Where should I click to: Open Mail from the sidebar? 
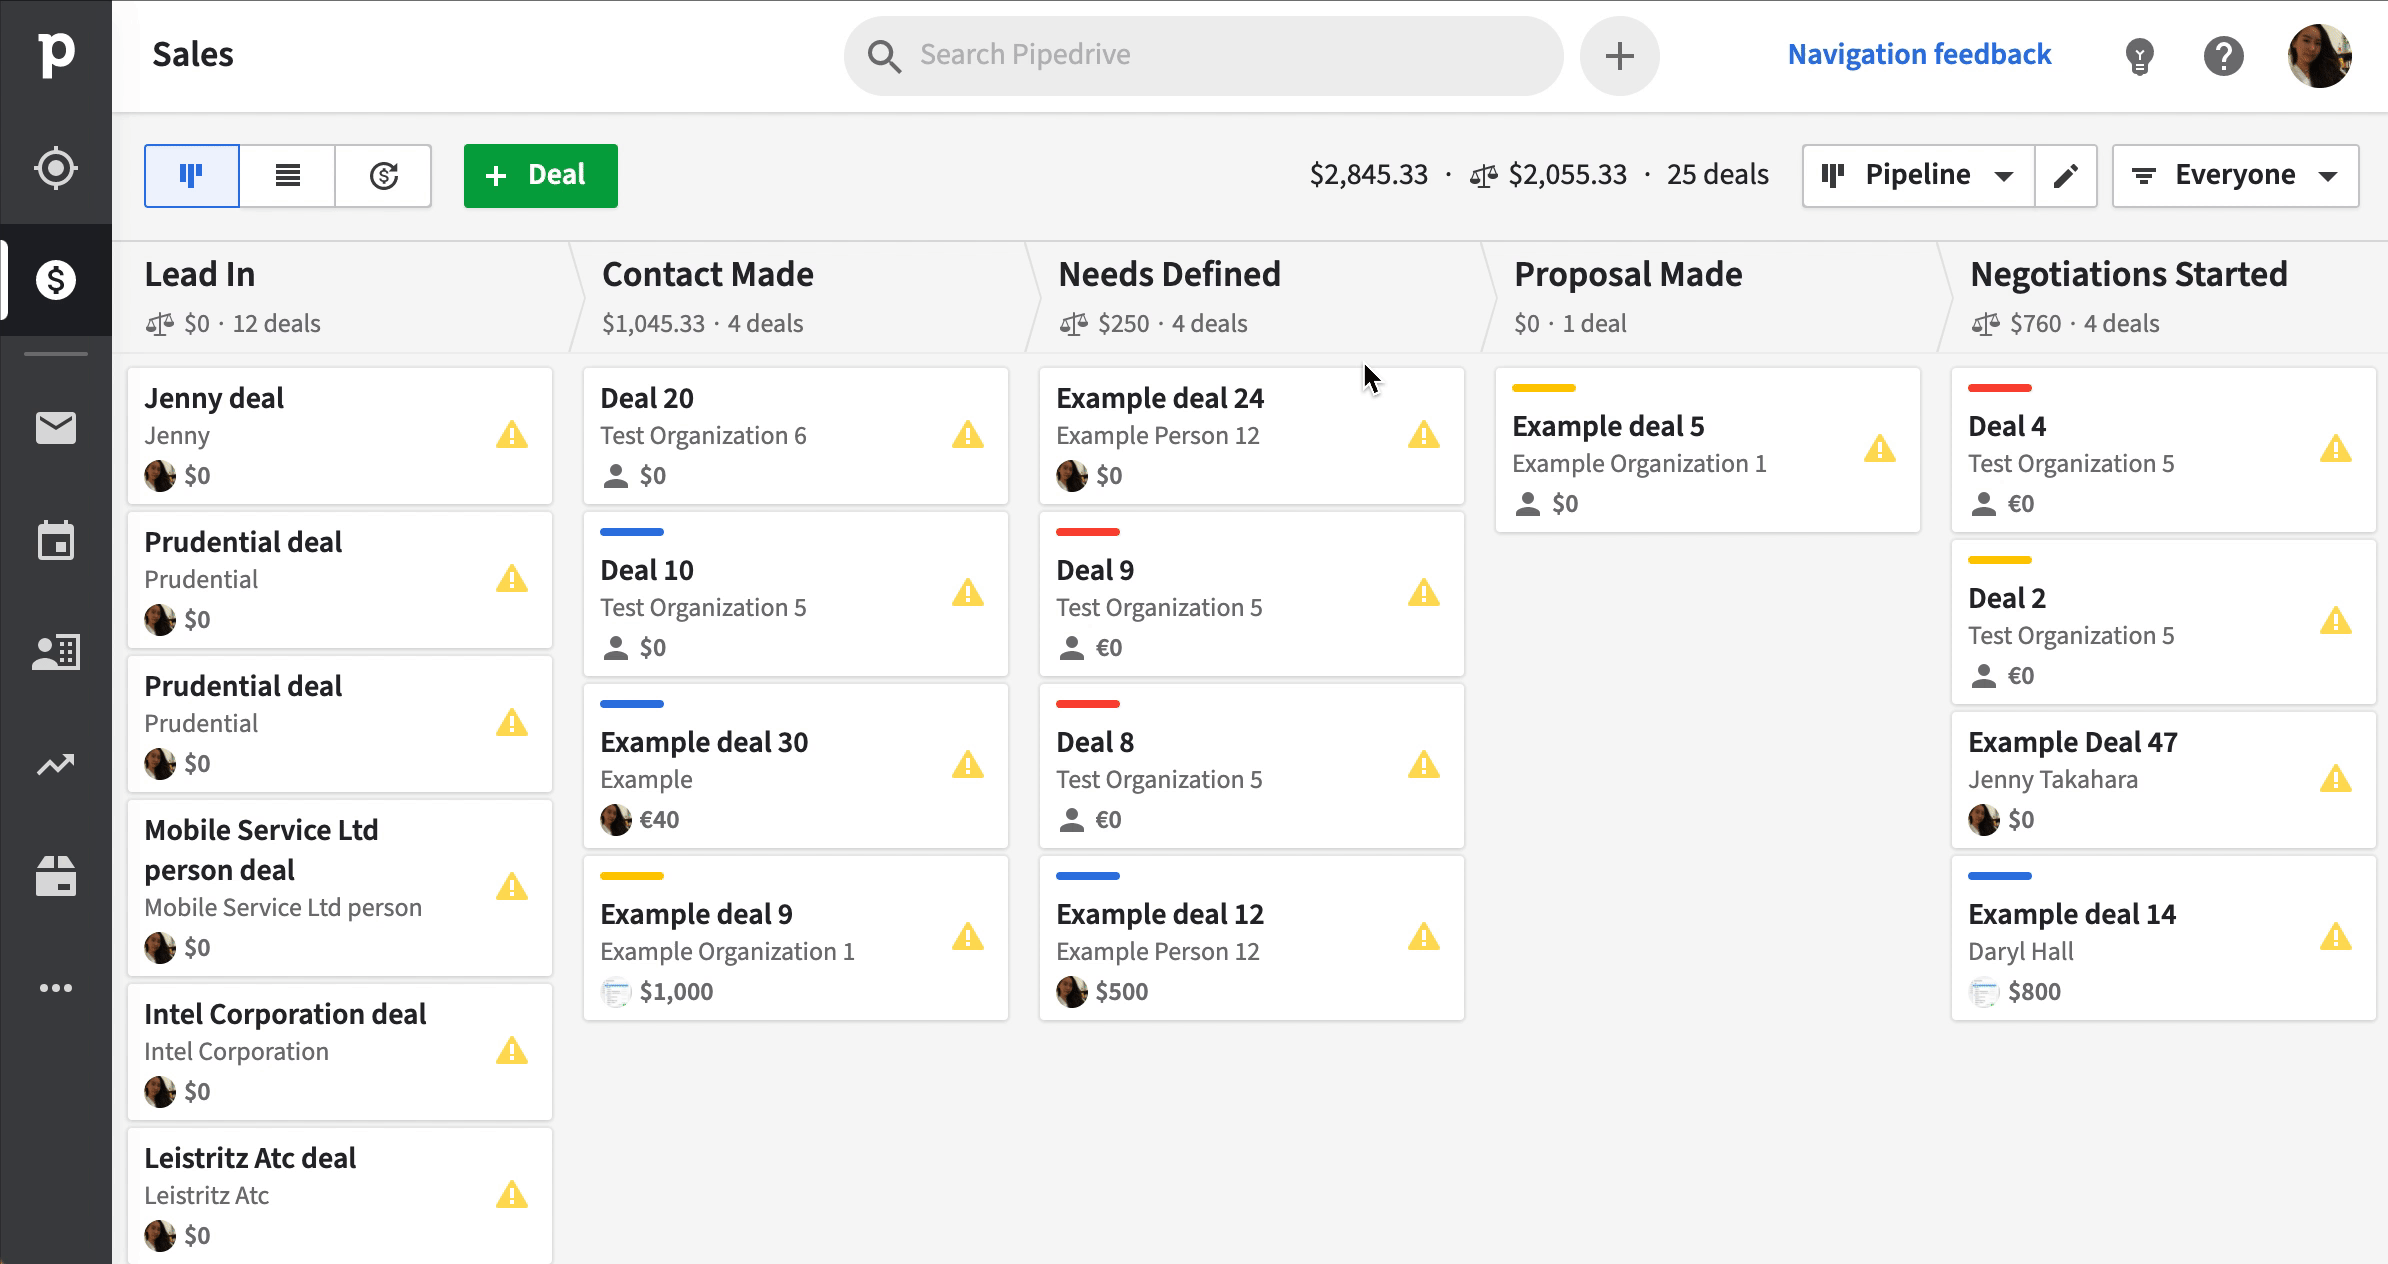[56, 428]
